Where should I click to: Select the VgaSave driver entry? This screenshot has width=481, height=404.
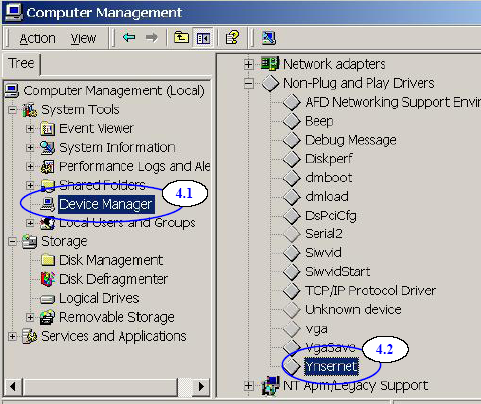[x=330, y=348]
